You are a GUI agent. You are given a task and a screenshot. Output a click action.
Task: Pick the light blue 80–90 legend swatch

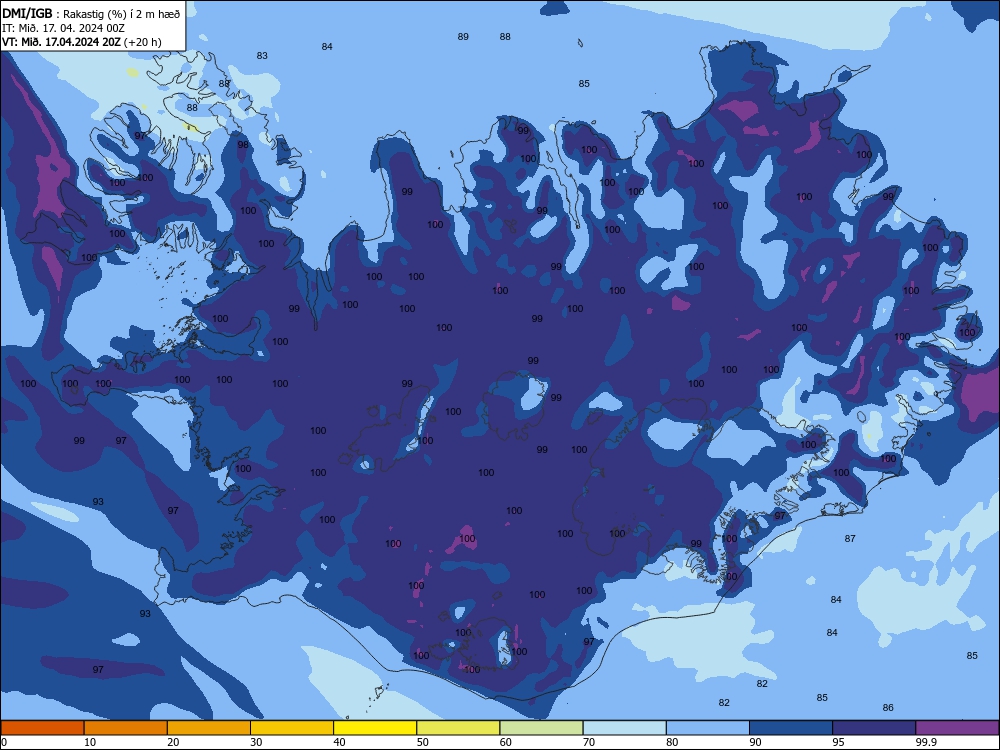click(x=708, y=728)
